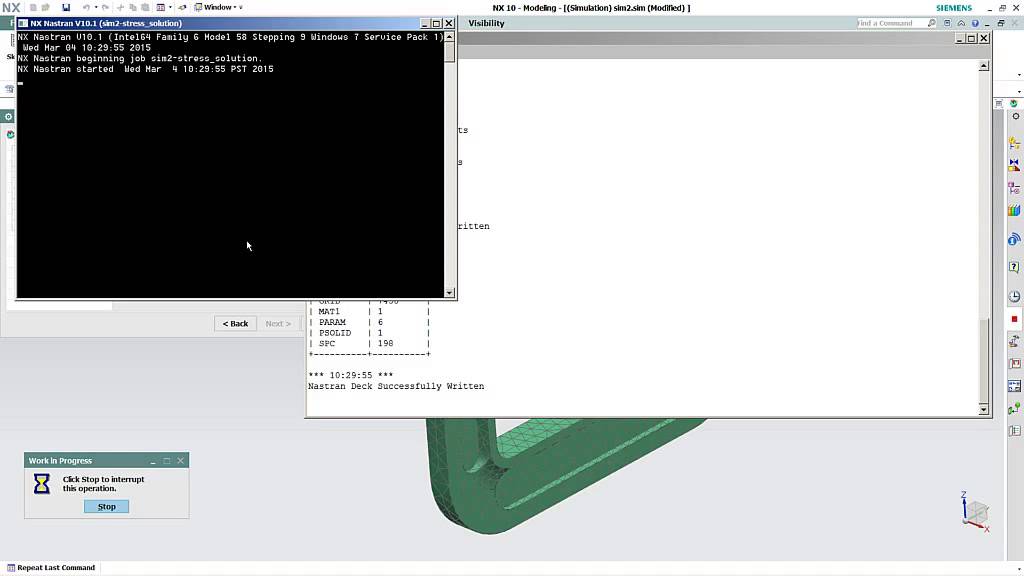The width and height of the screenshot is (1024, 576).
Task: Click the Redo arrow icon
Action: pos(105,7)
